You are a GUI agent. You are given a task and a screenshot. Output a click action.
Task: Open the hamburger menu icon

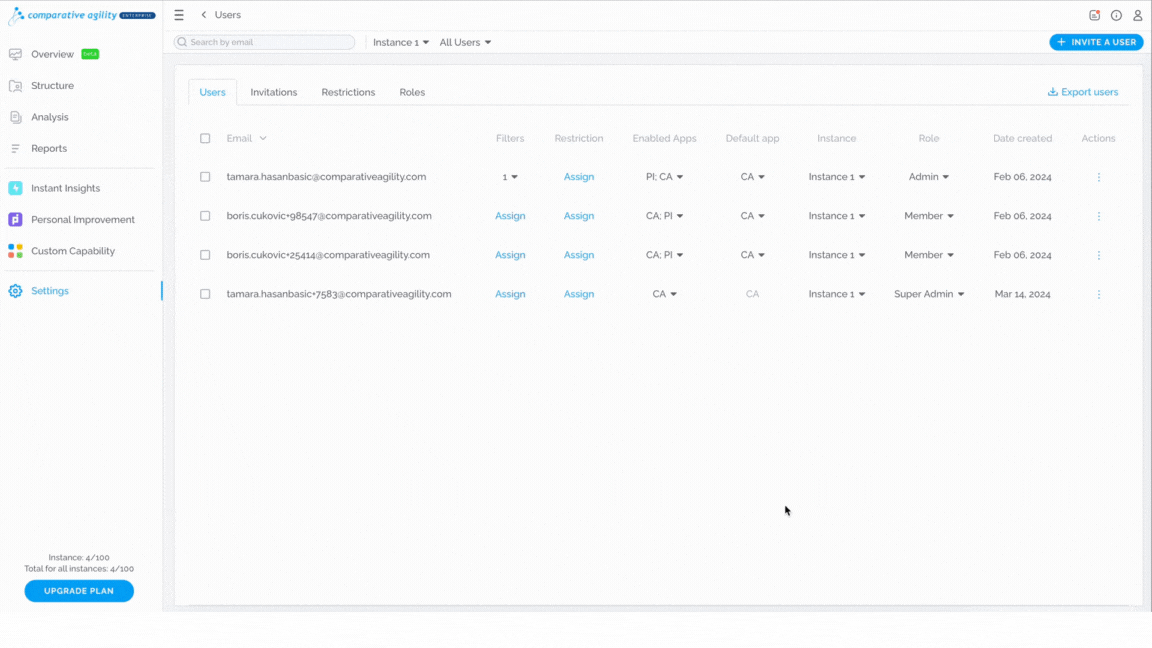(x=179, y=15)
